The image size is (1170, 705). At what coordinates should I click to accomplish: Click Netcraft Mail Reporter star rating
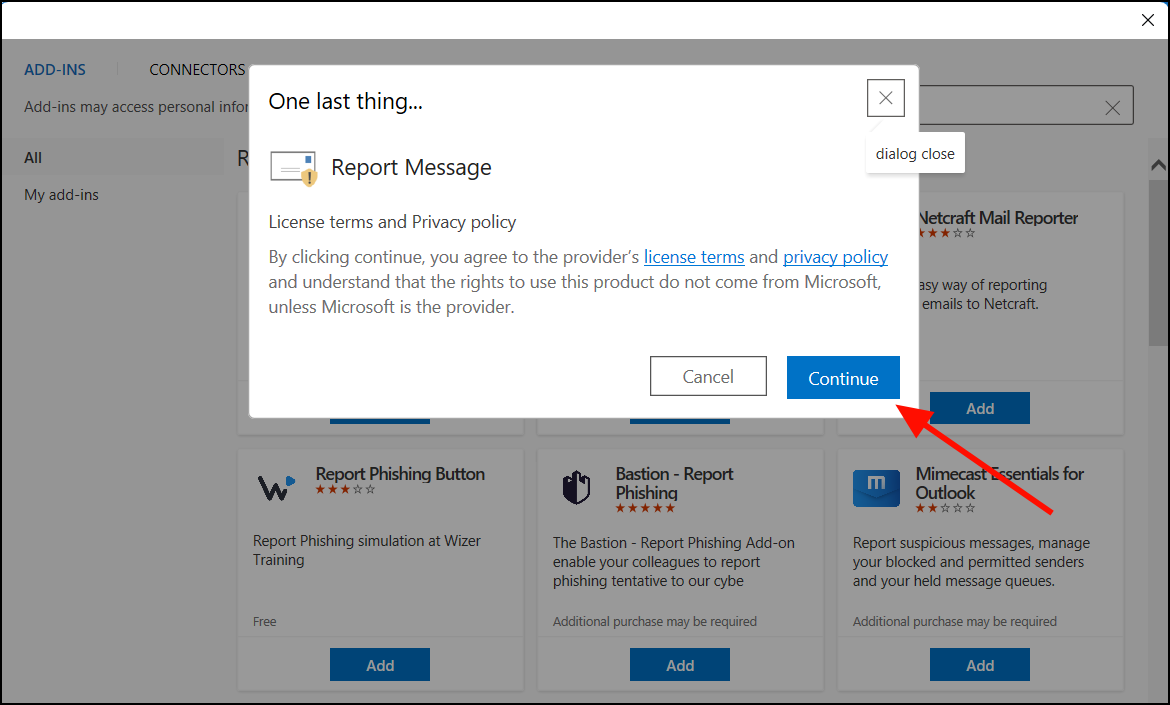pyautogui.click(x=946, y=234)
